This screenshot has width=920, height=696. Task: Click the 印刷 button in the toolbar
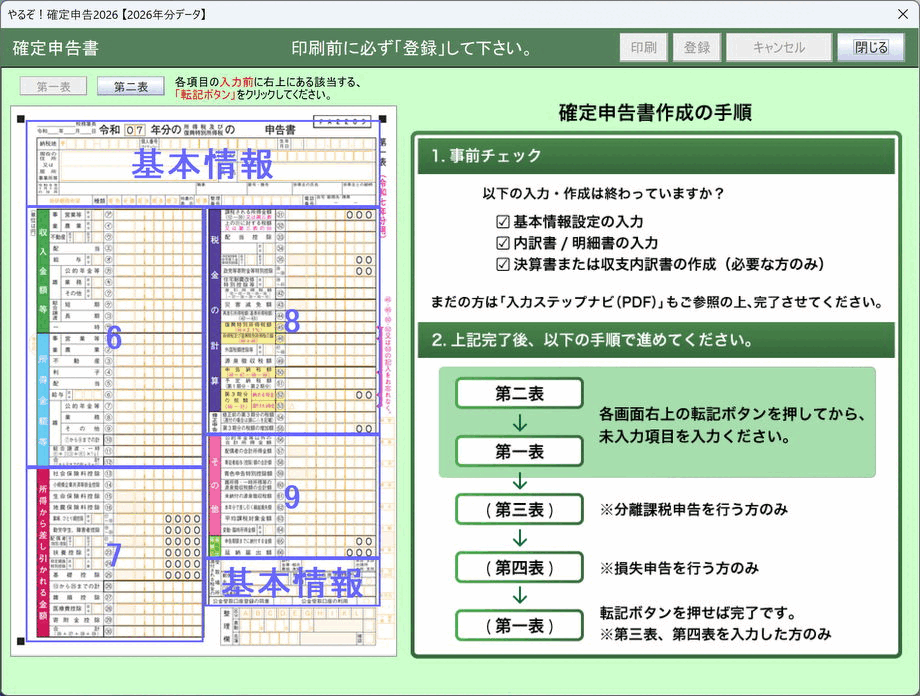[643, 46]
